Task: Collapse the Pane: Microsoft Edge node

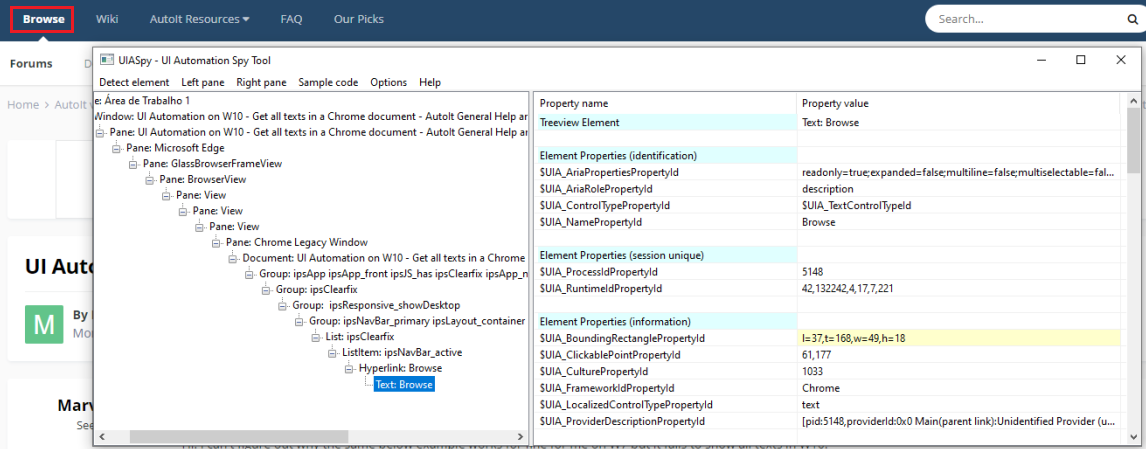Action: [115, 148]
